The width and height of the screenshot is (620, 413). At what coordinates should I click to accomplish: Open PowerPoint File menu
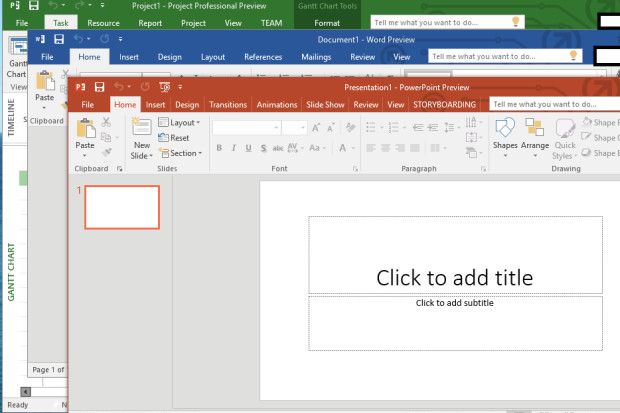87,105
